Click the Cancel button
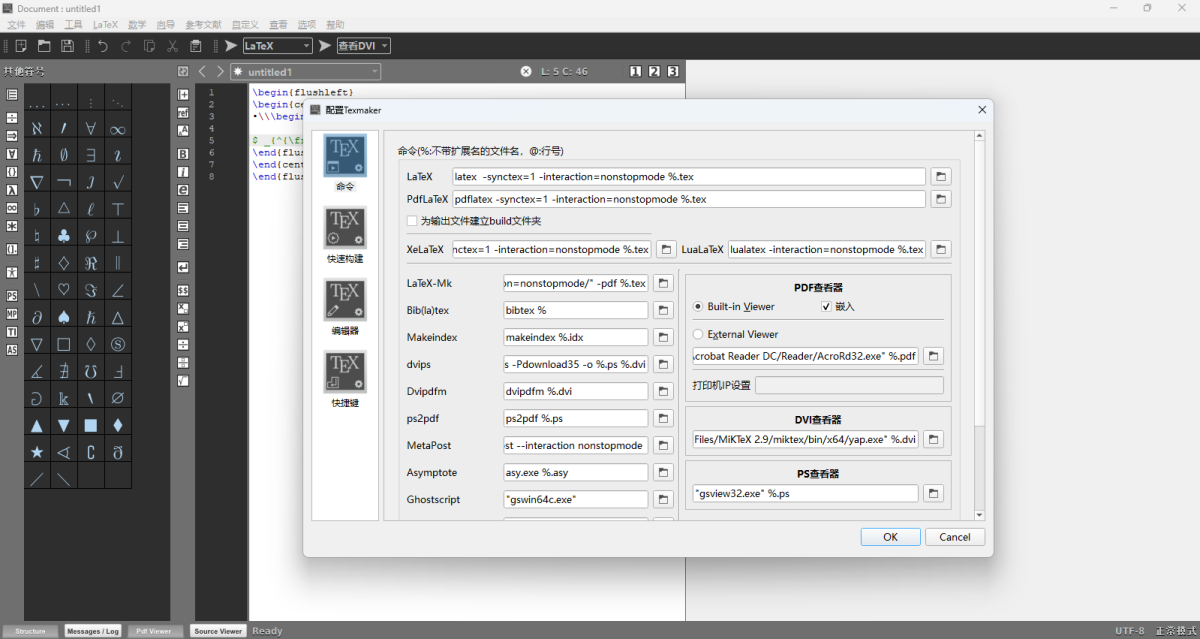Viewport: 1200px width, 639px height. pos(955,537)
